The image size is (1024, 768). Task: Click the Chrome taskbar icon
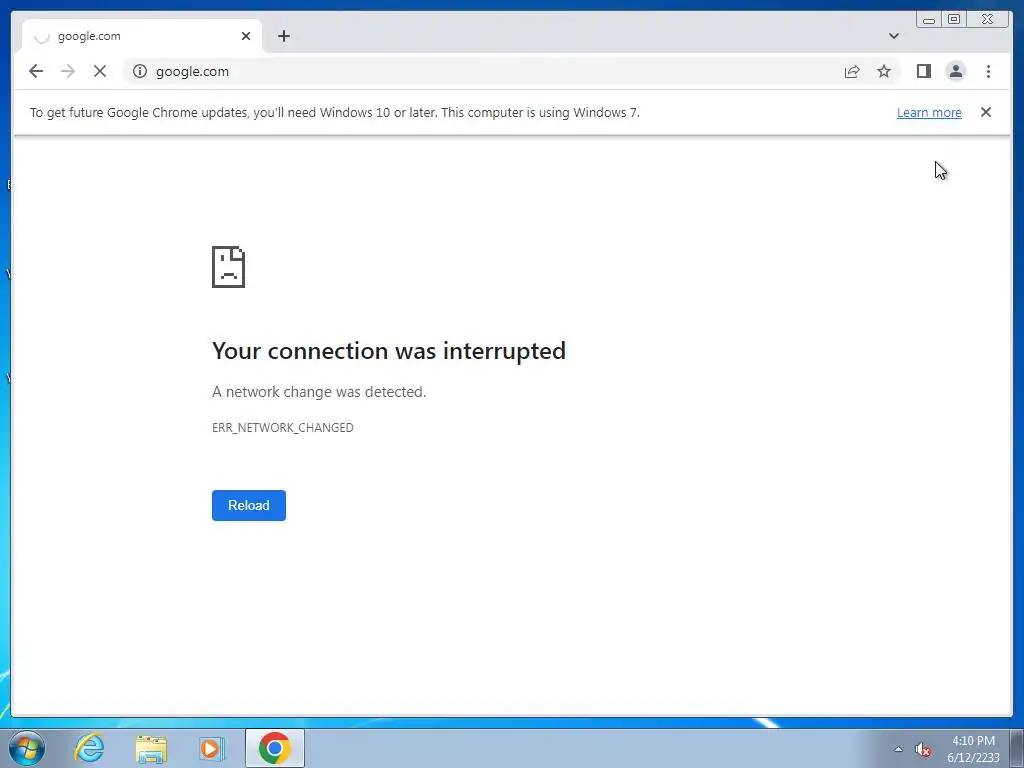pyautogui.click(x=275, y=748)
